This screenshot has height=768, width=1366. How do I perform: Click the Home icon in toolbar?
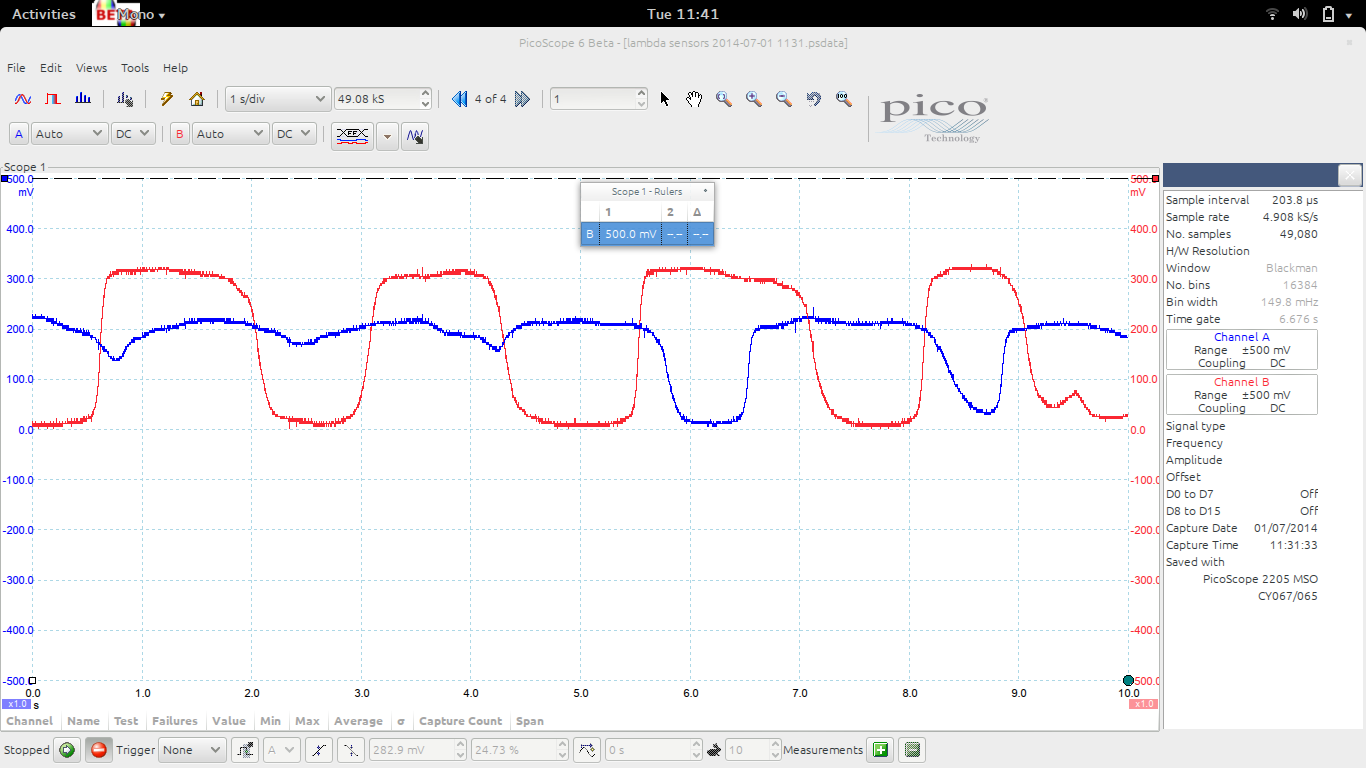[x=197, y=99]
